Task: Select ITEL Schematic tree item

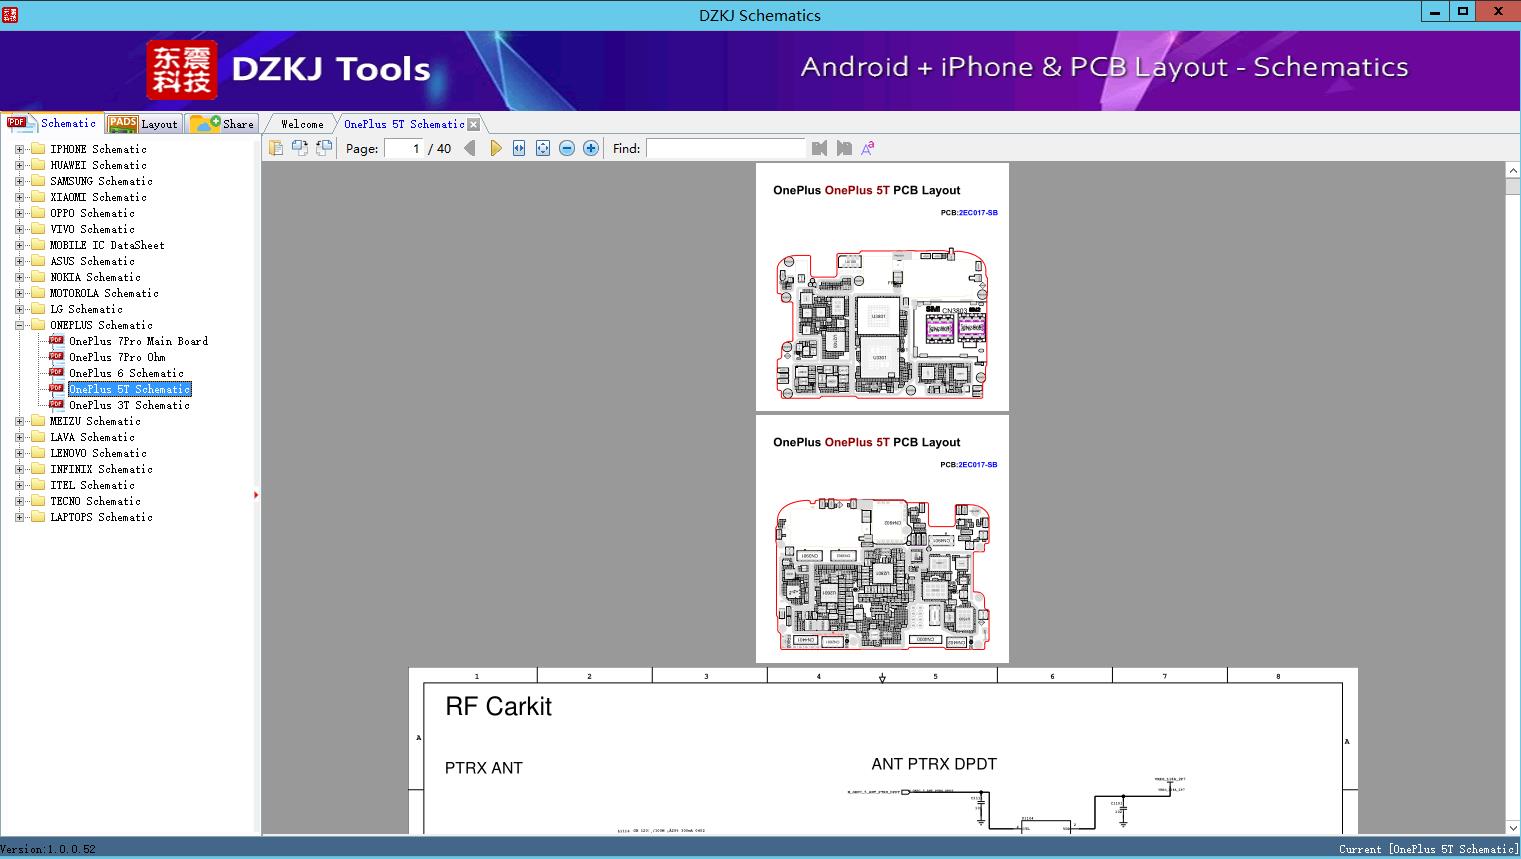Action: click(x=92, y=485)
